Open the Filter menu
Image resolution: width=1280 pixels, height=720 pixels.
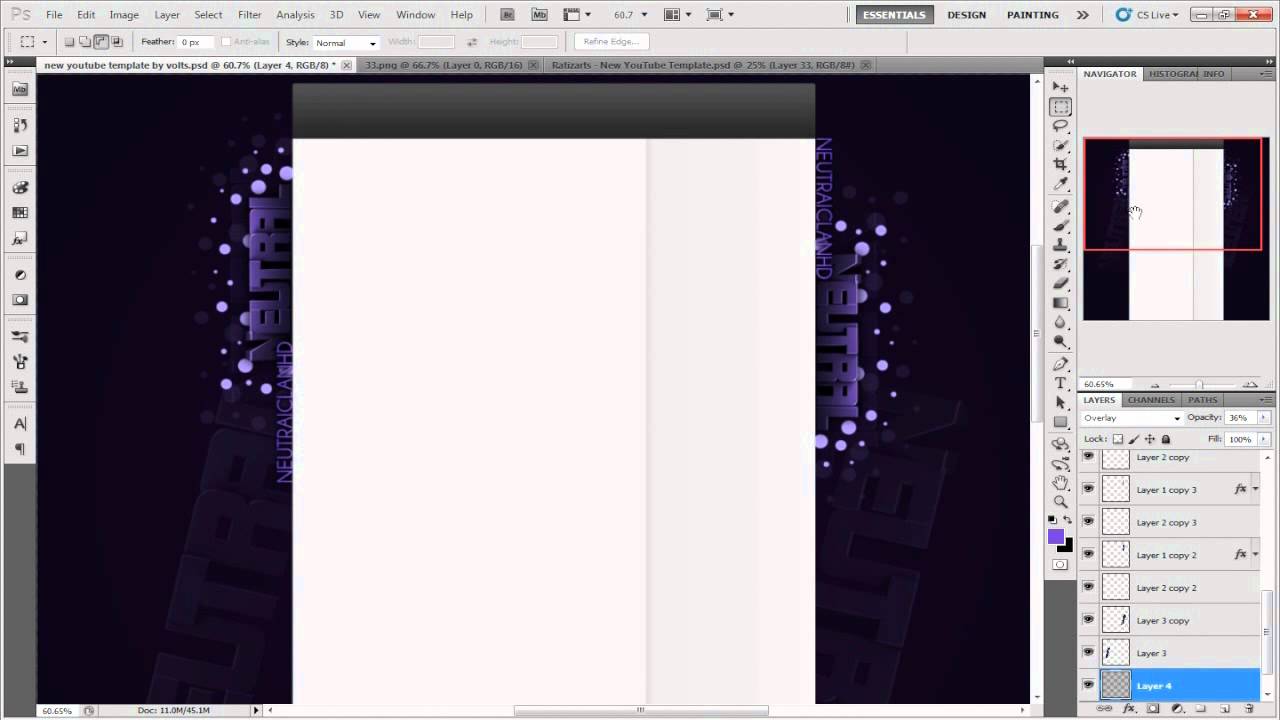point(249,15)
